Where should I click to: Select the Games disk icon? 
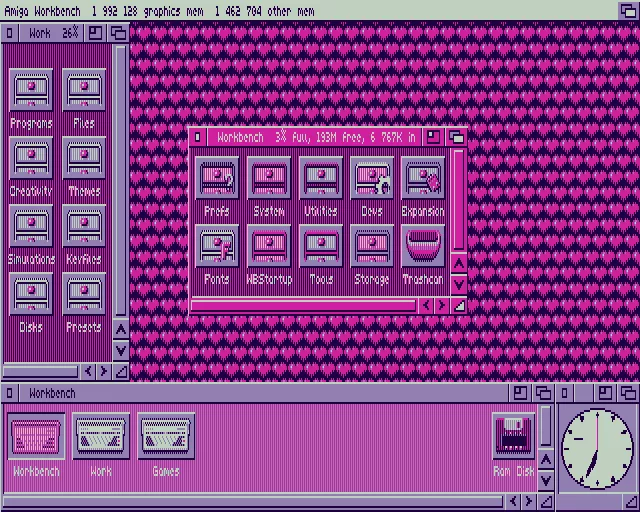click(166, 436)
